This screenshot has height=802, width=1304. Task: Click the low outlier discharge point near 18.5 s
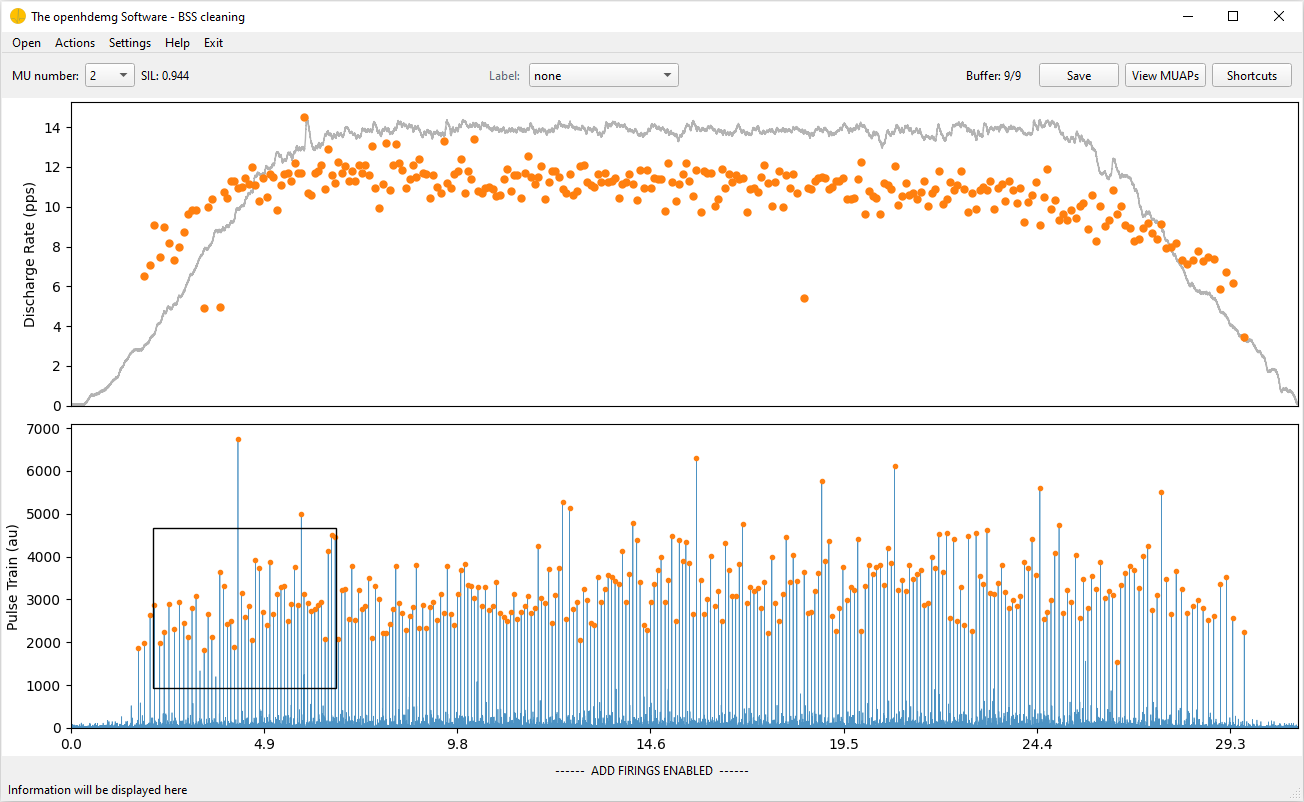[x=804, y=298]
